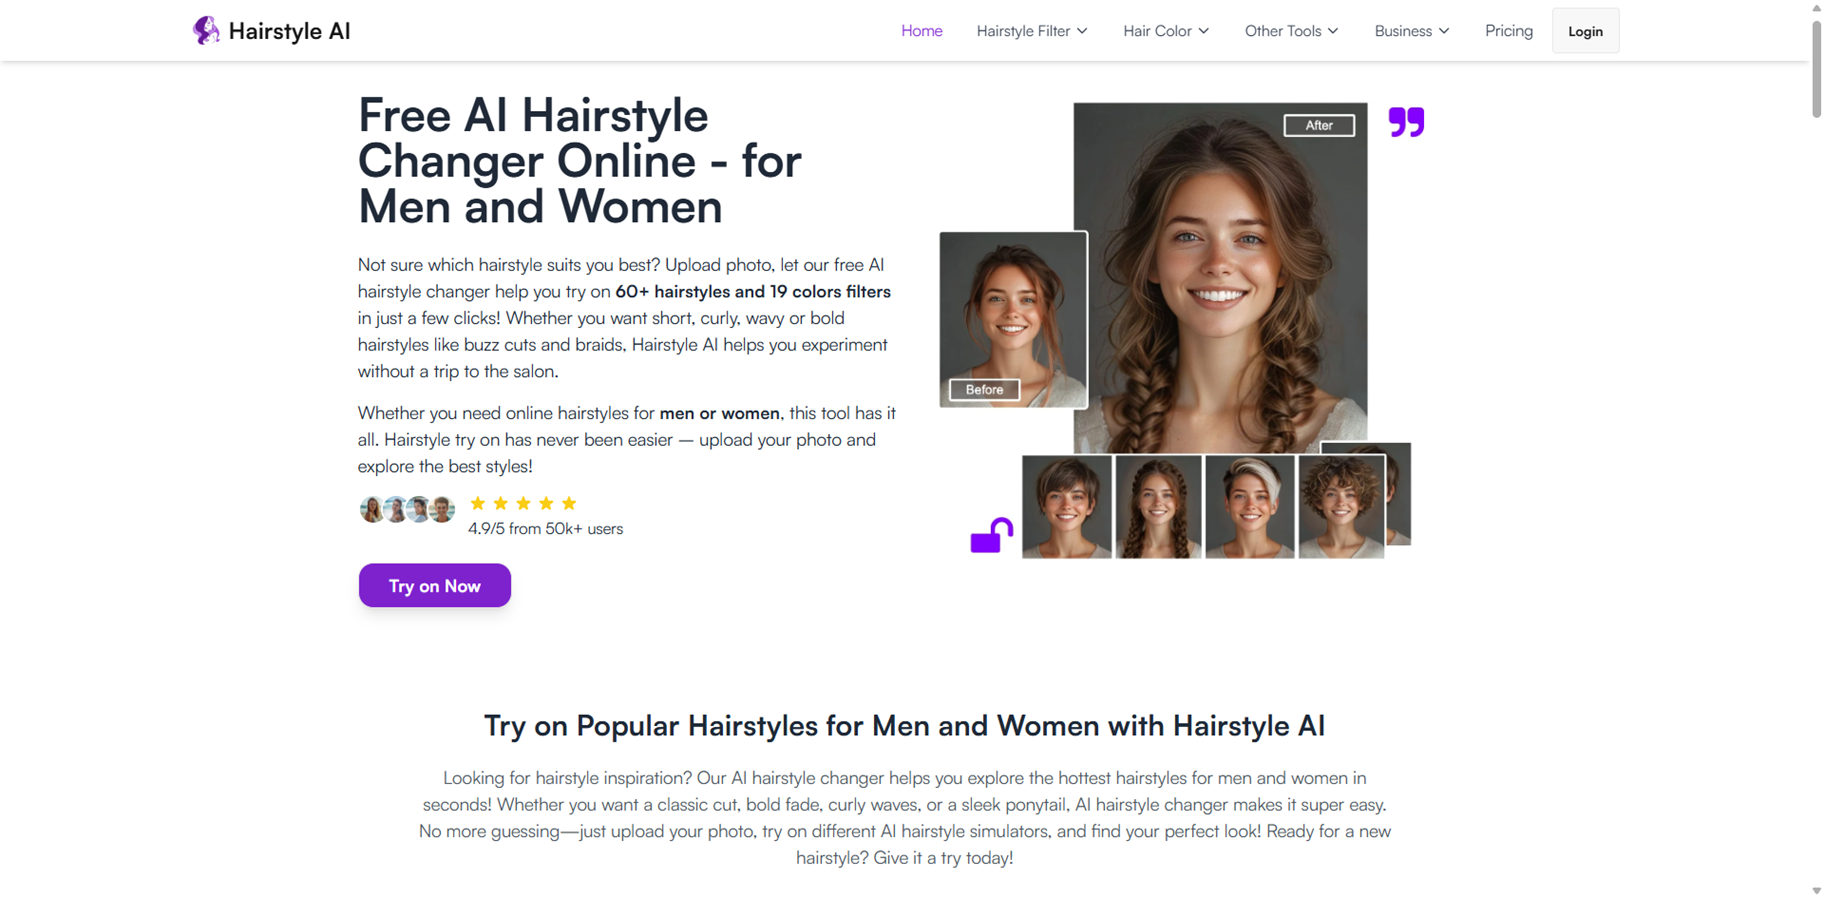
Task: Click the fifth gold rating star
Action: pyautogui.click(x=569, y=503)
